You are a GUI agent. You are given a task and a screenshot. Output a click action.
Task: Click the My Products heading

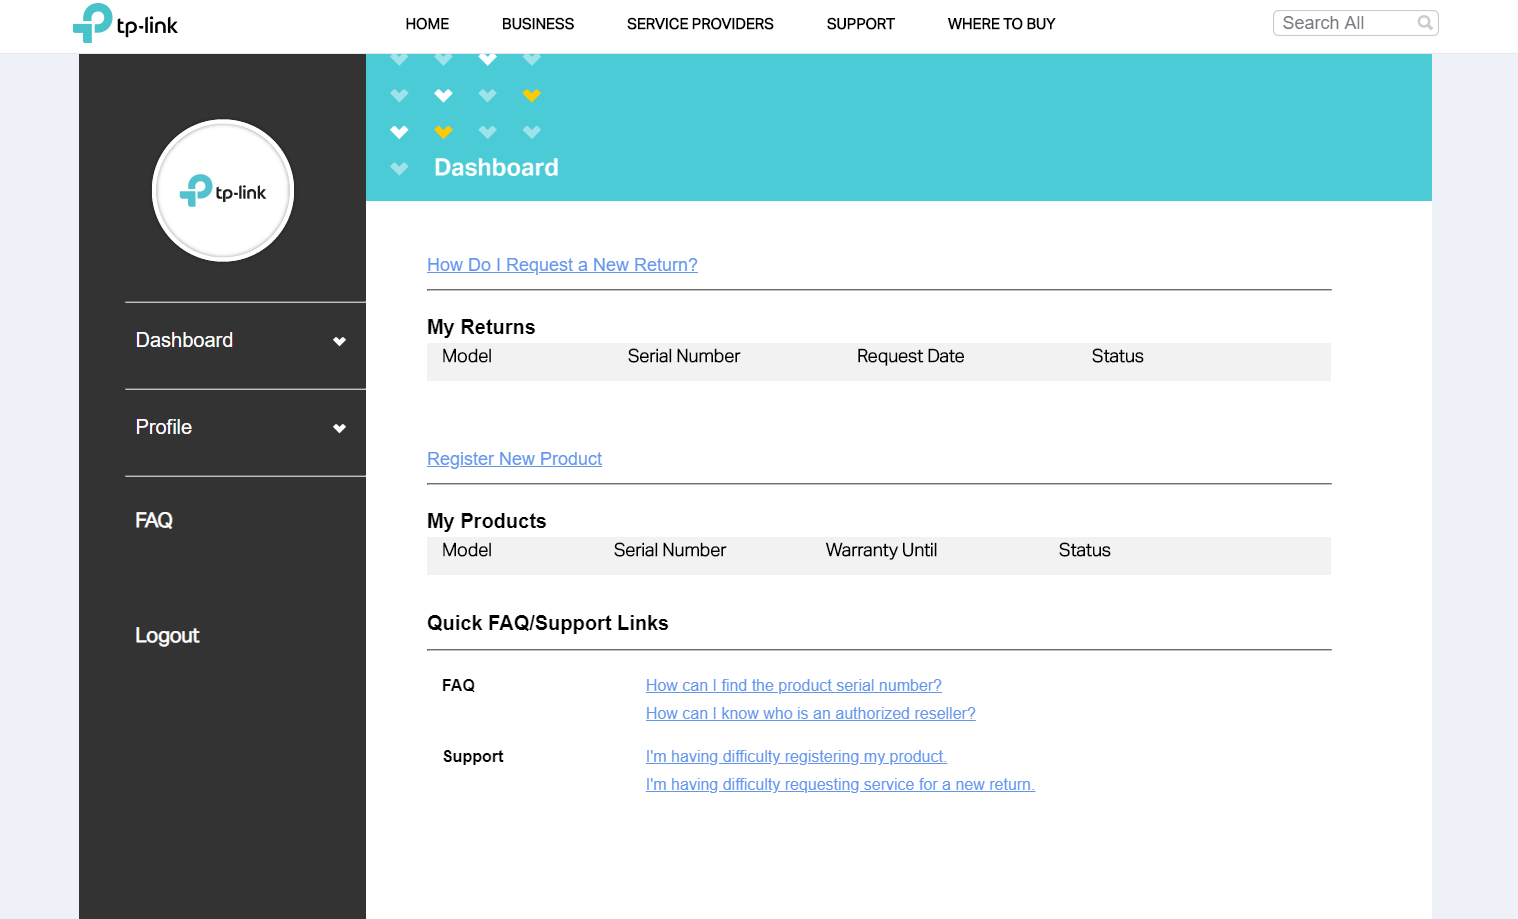click(487, 521)
